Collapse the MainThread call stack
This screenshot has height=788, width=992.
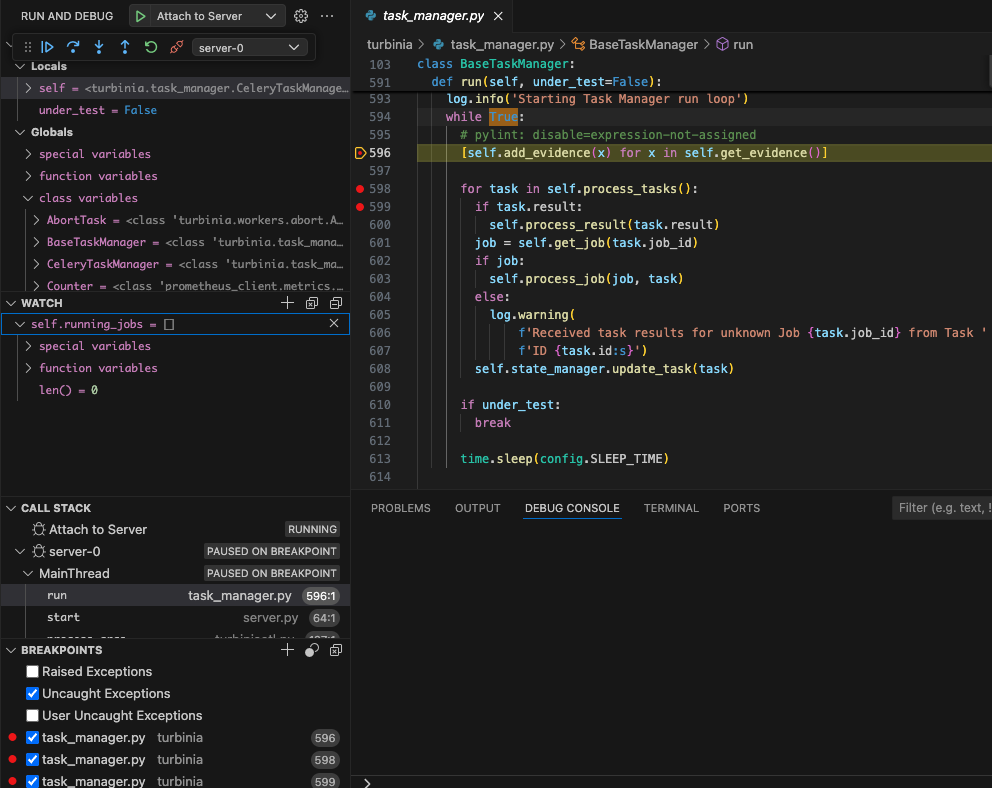click(28, 574)
